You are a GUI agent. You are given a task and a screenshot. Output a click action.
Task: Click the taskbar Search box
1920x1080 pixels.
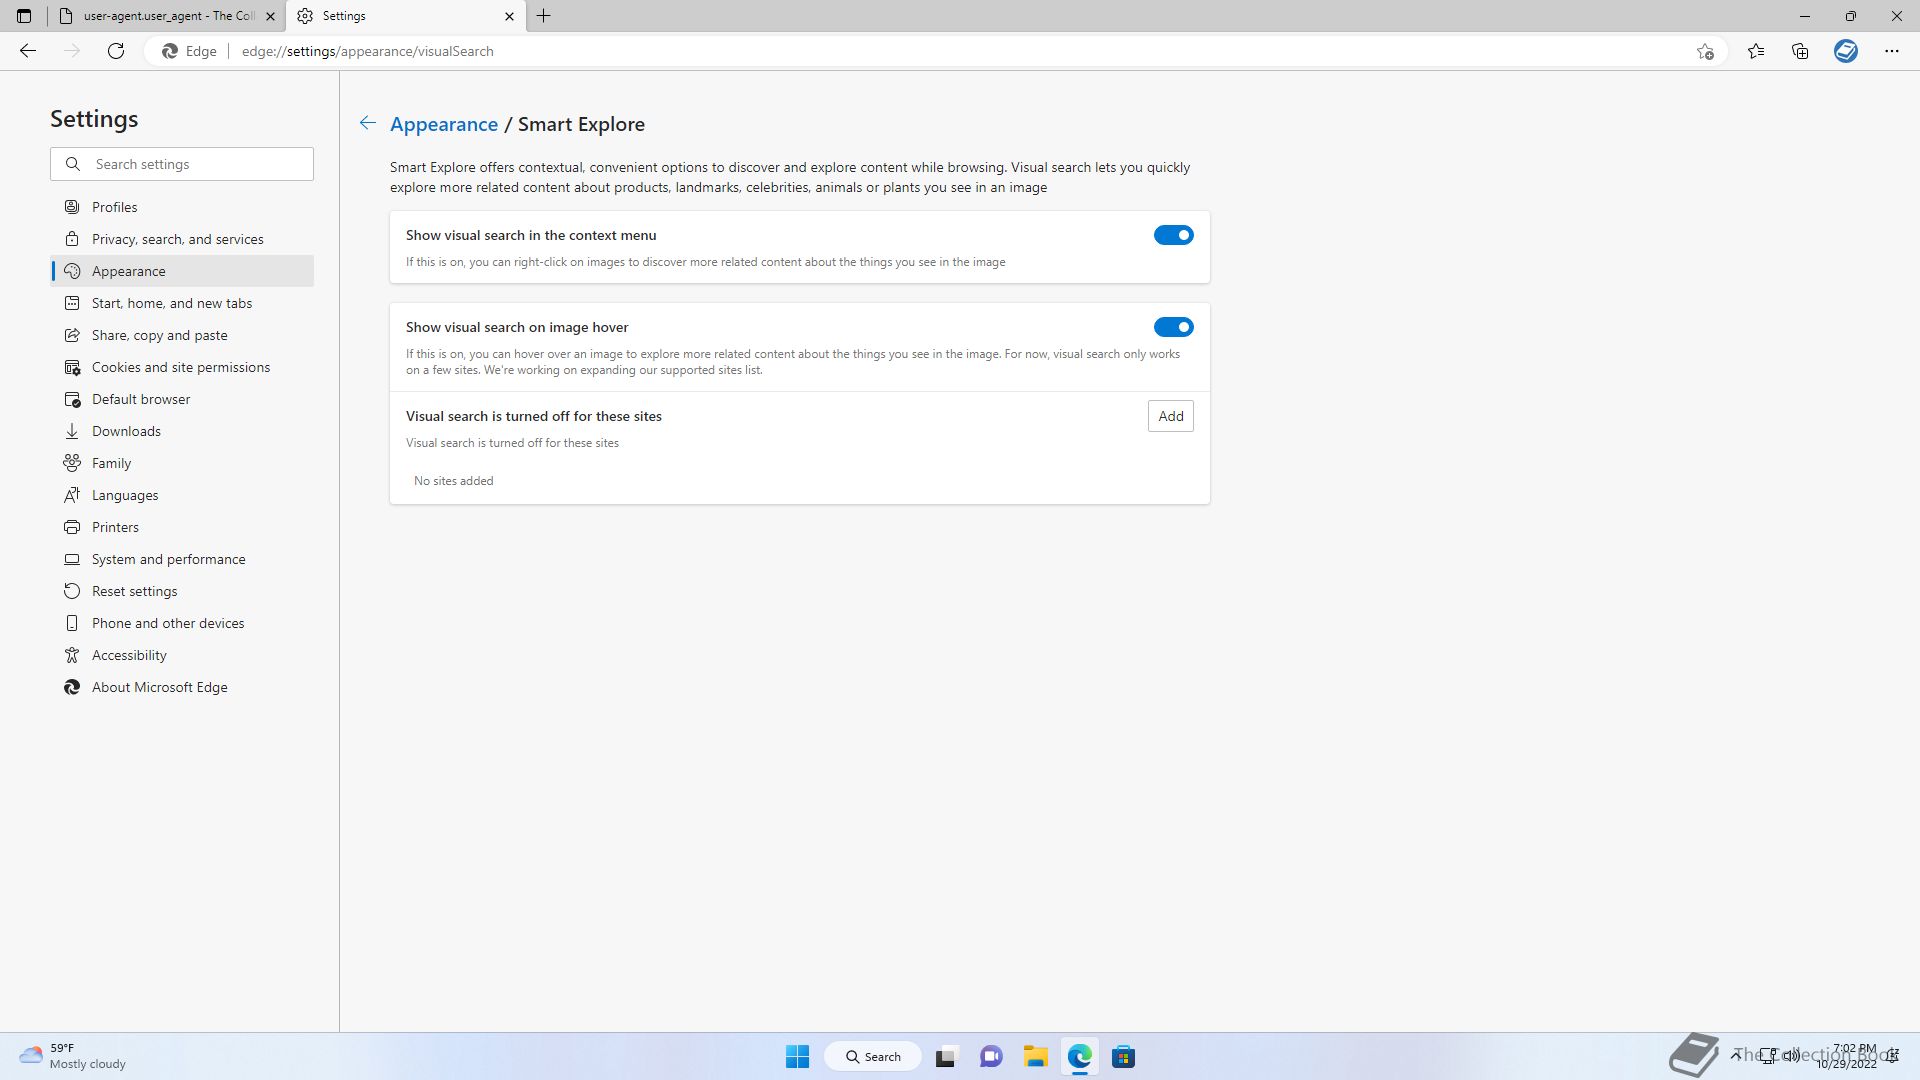(x=873, y=1056)
